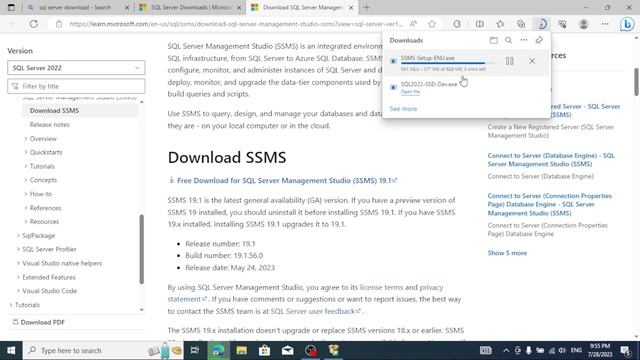Click Open file under SQL2022-SSEI-Dev.exe
This screenshot has width=640, height=360.
tap(410, 92)
